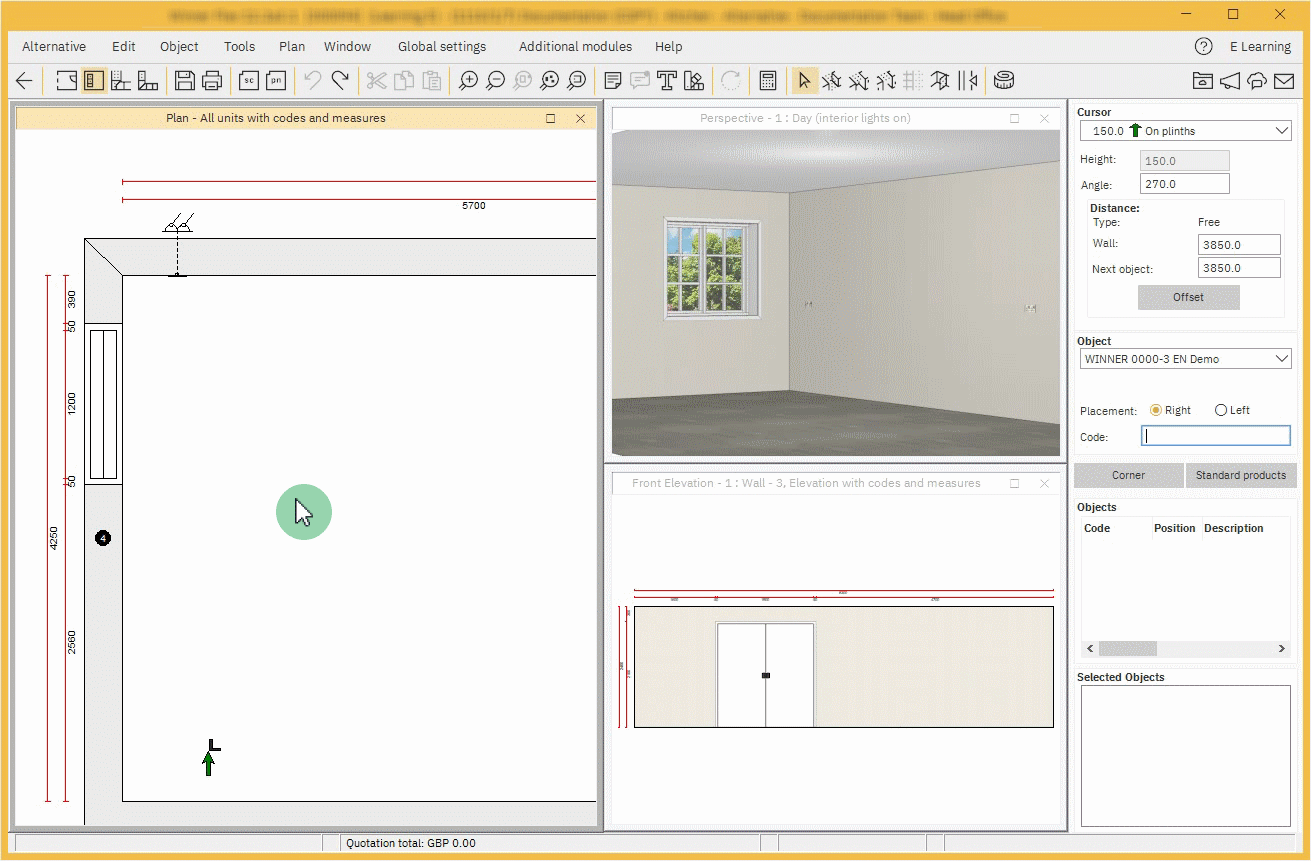Select the text T tool icon

coord(667,81)
